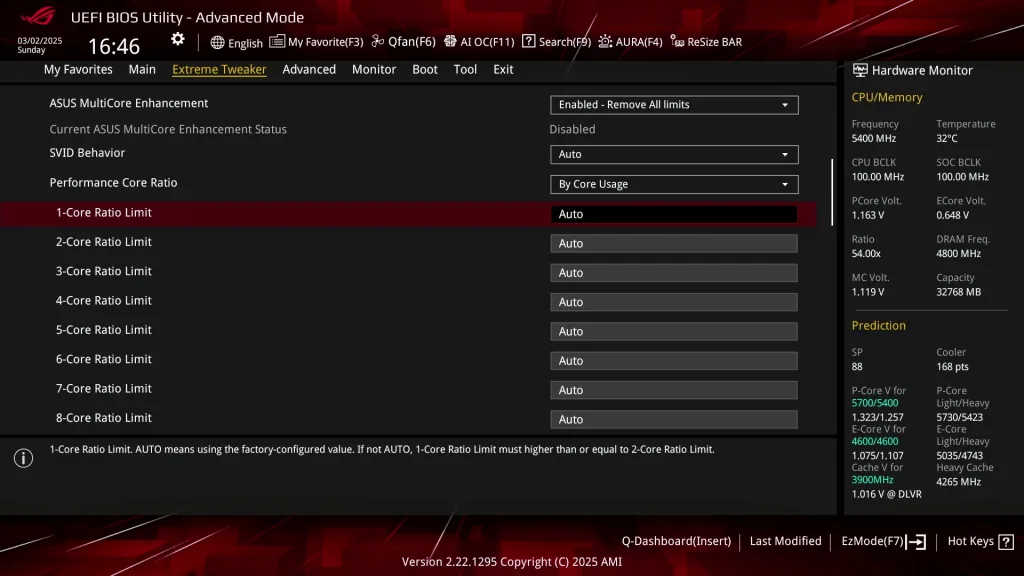Click the 2-Core Ratio Limit field
1024x576 pixels.
pyautogui.click(x=674, y=244)
